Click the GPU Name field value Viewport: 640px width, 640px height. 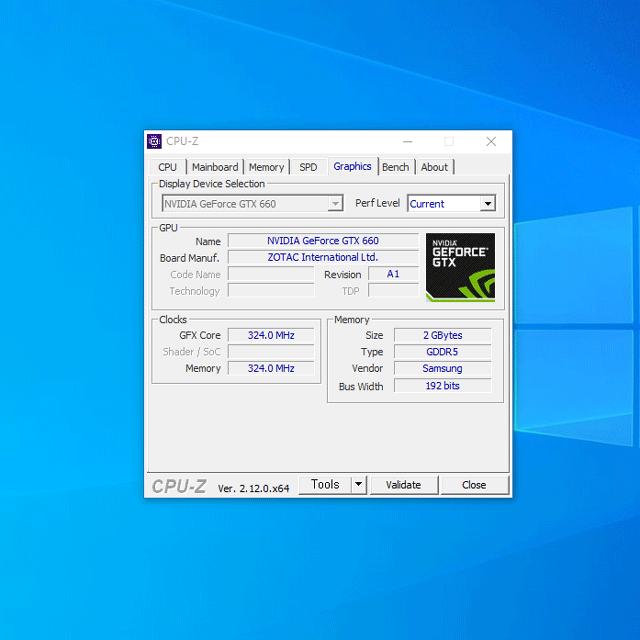[323, 241]
